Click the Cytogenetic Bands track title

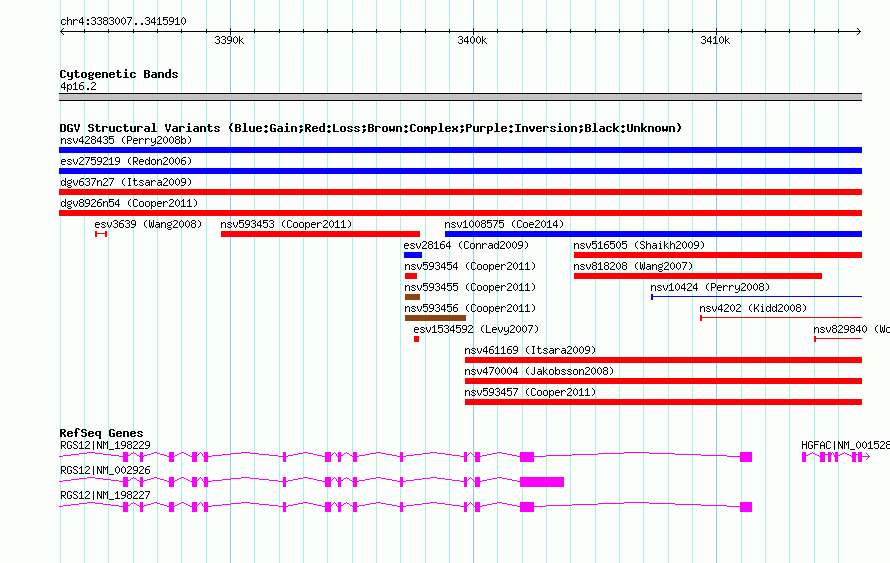[x=119, y=74]
